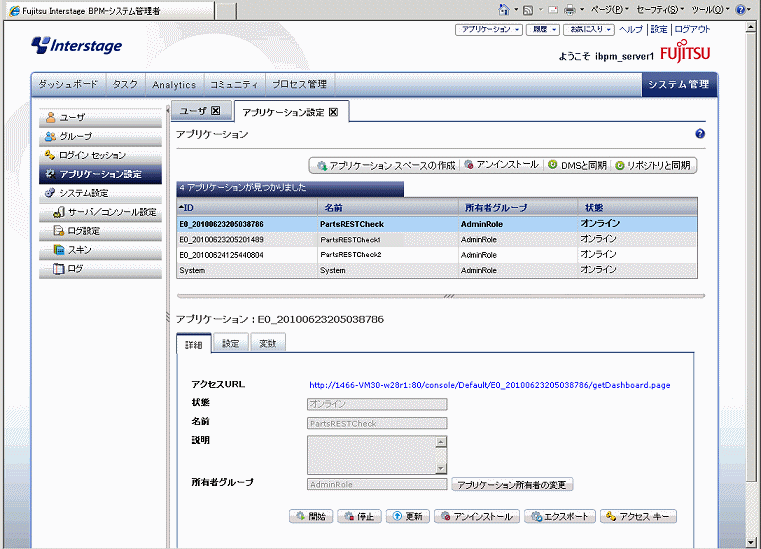Screen dimensions: 761x549
Task: Click the 更新 button
Action: click(408, 516)
